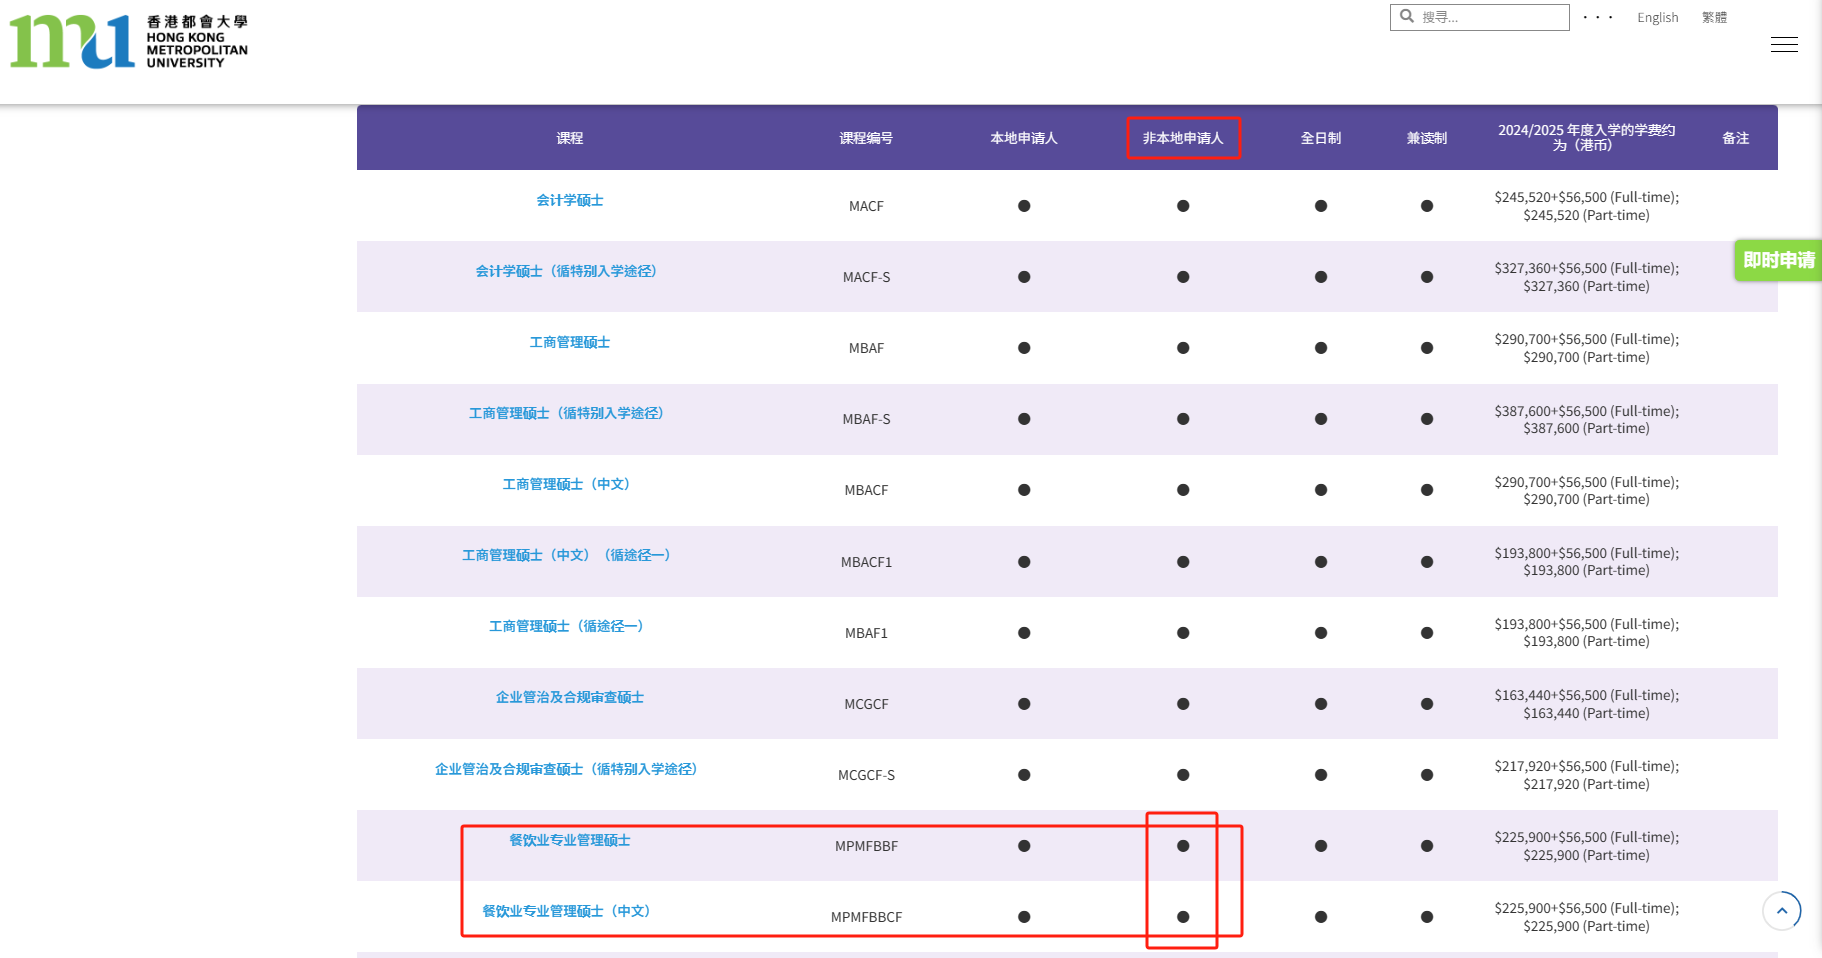Open 餐饮业专业管理硕士（中文） link
The image size is (1822, 958).
point(569,911)
